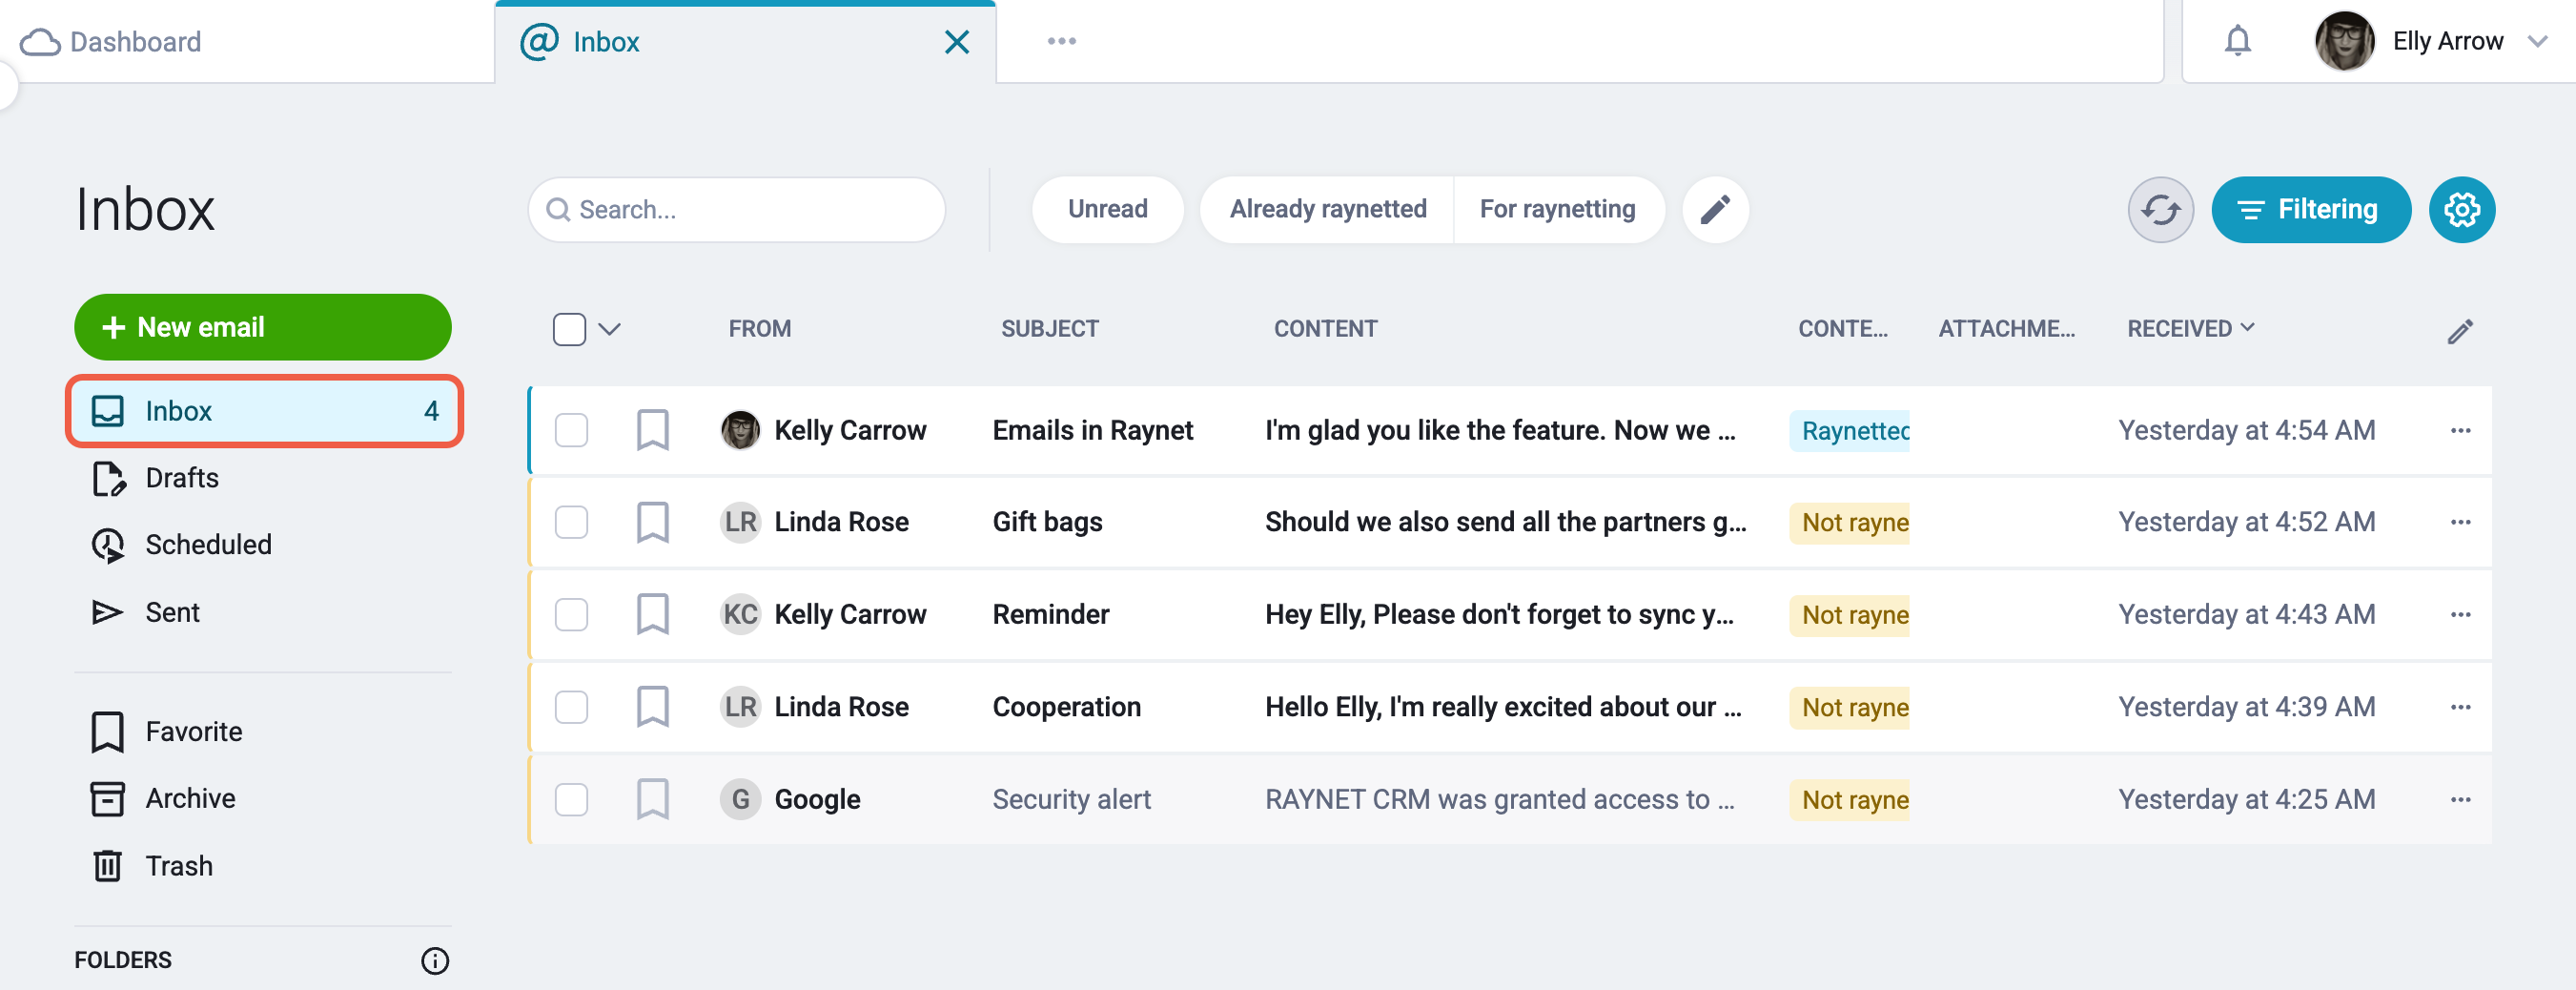Click the FROM column header
This screenshot has height=990, width=2576.
(x=759, y=329)
